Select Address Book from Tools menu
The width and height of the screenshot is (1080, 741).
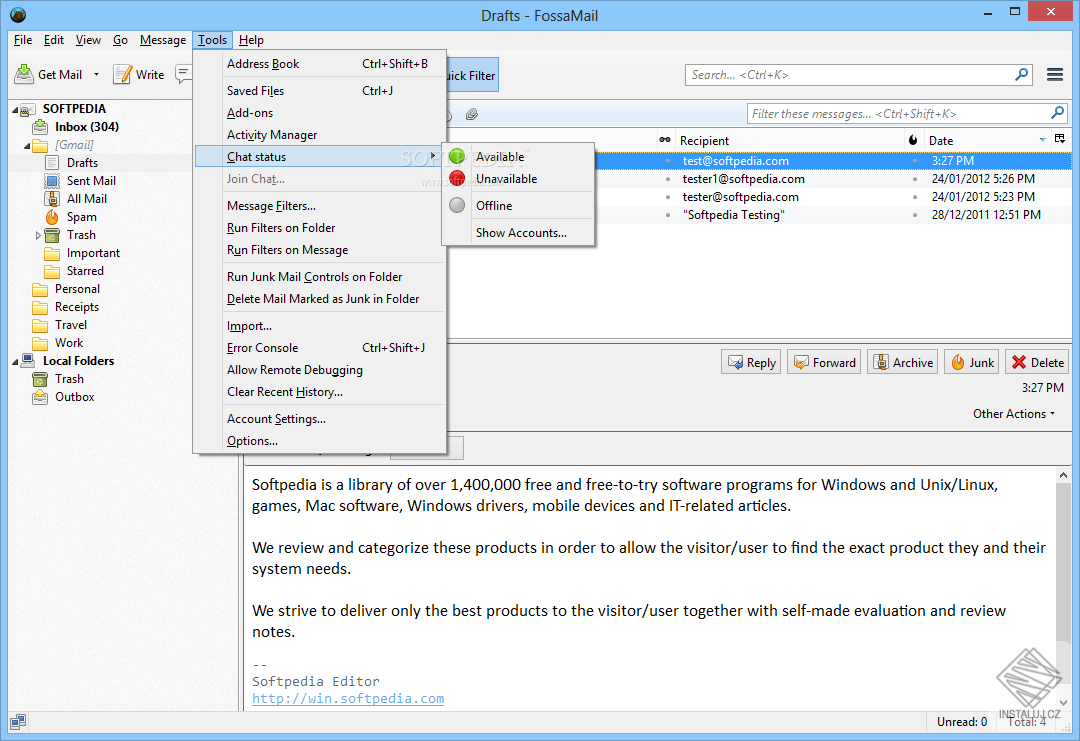point(321,63)
